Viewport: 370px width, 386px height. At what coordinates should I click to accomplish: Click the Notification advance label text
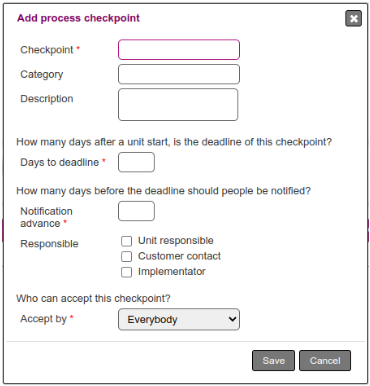[x=46, y=217]
